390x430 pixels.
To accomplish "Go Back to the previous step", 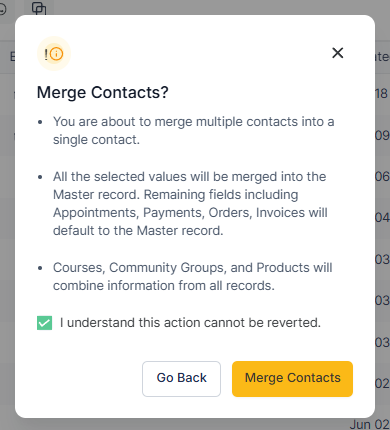I will pos(181,379).
